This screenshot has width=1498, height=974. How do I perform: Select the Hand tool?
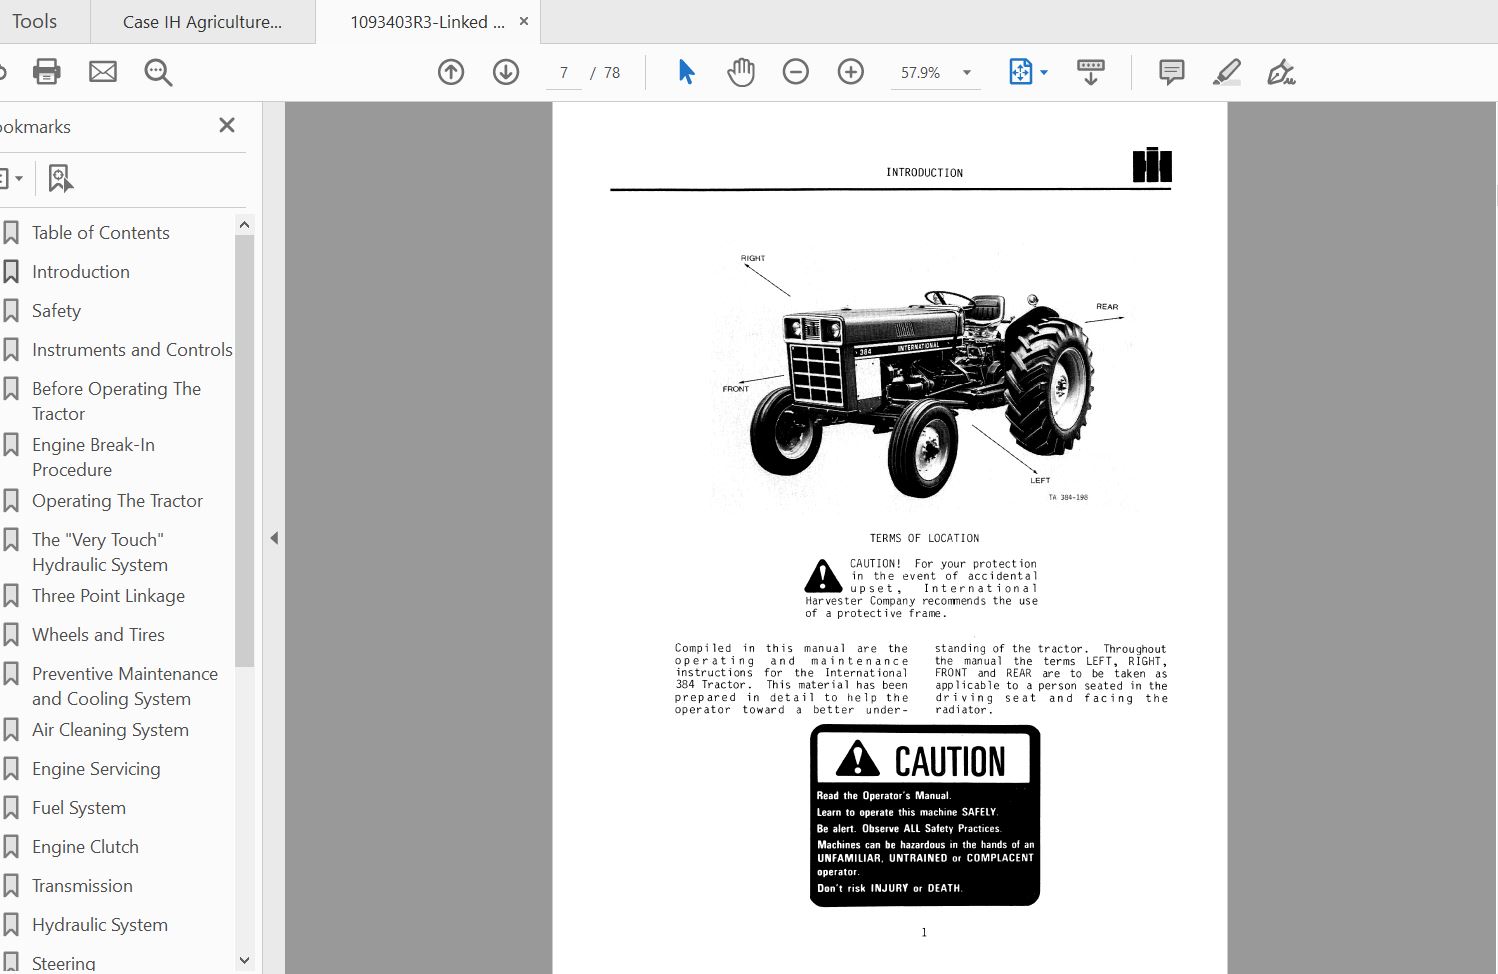pos(741,72)
